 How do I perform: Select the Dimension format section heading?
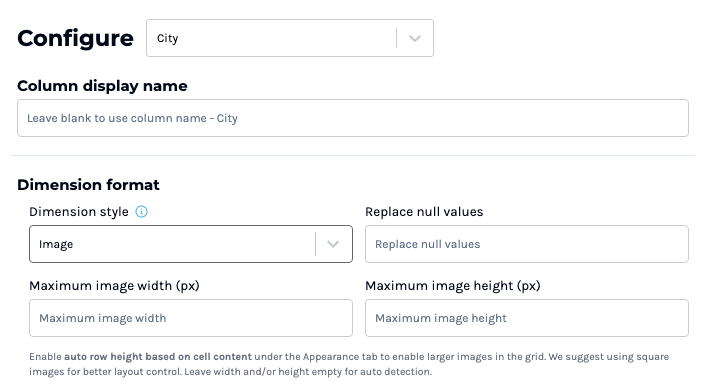88,185
